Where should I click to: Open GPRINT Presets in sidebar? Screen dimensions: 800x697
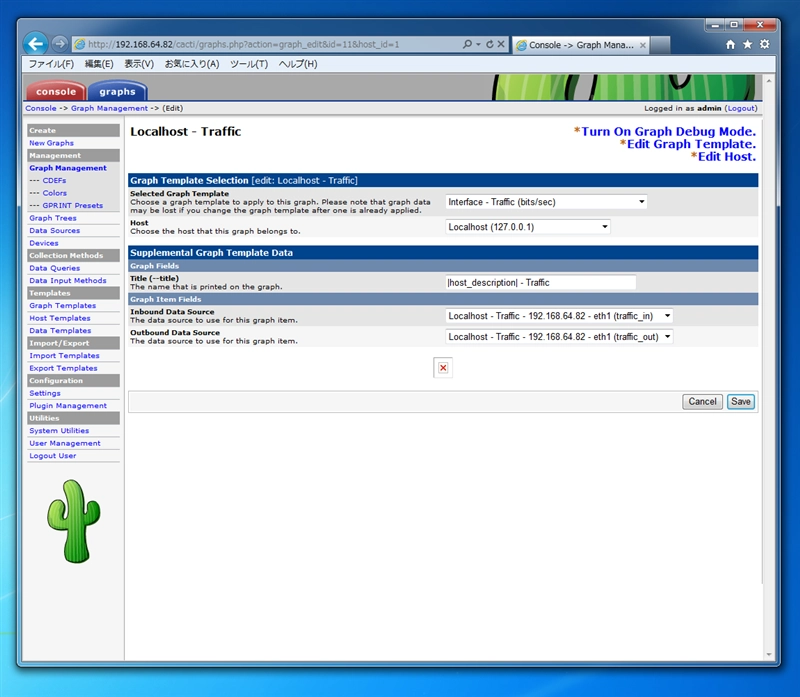(72, 206)
